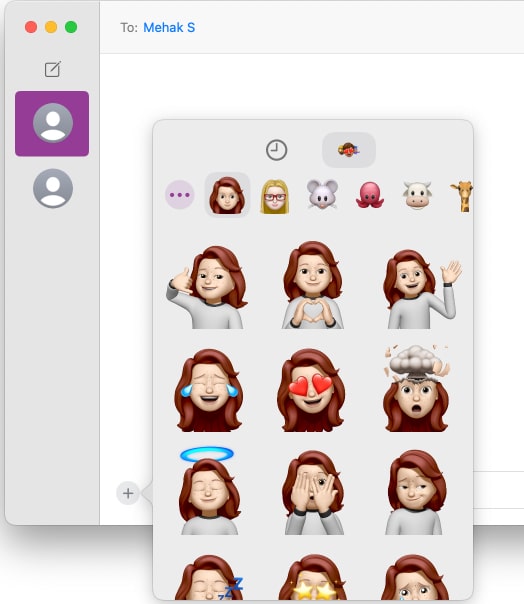Image resolution: width=524 pixels, height=604 pixels.
Task: Send the heart eyes Memoji sticker
Action: tap(311, 390)
